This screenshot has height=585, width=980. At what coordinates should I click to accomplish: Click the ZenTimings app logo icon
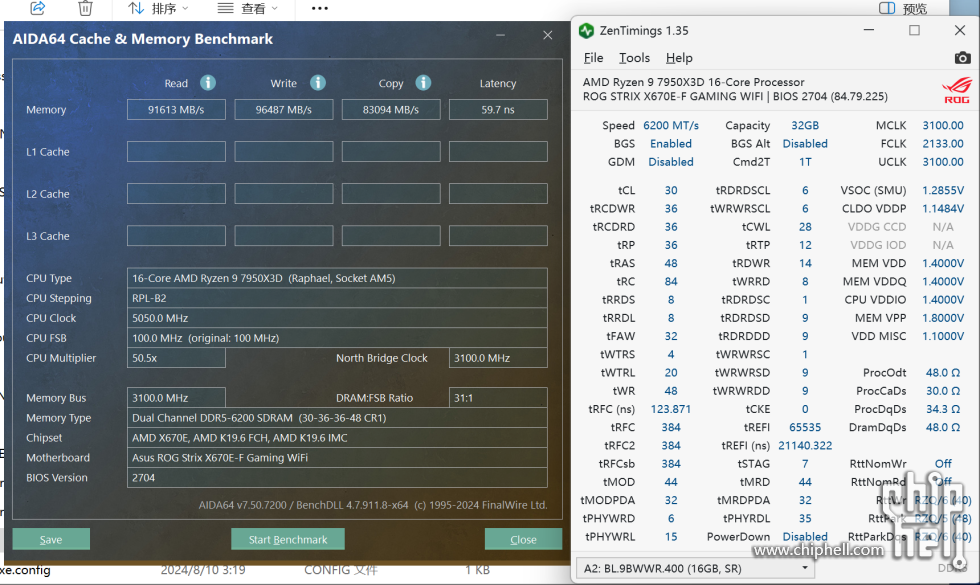click(x=586, y=31)
